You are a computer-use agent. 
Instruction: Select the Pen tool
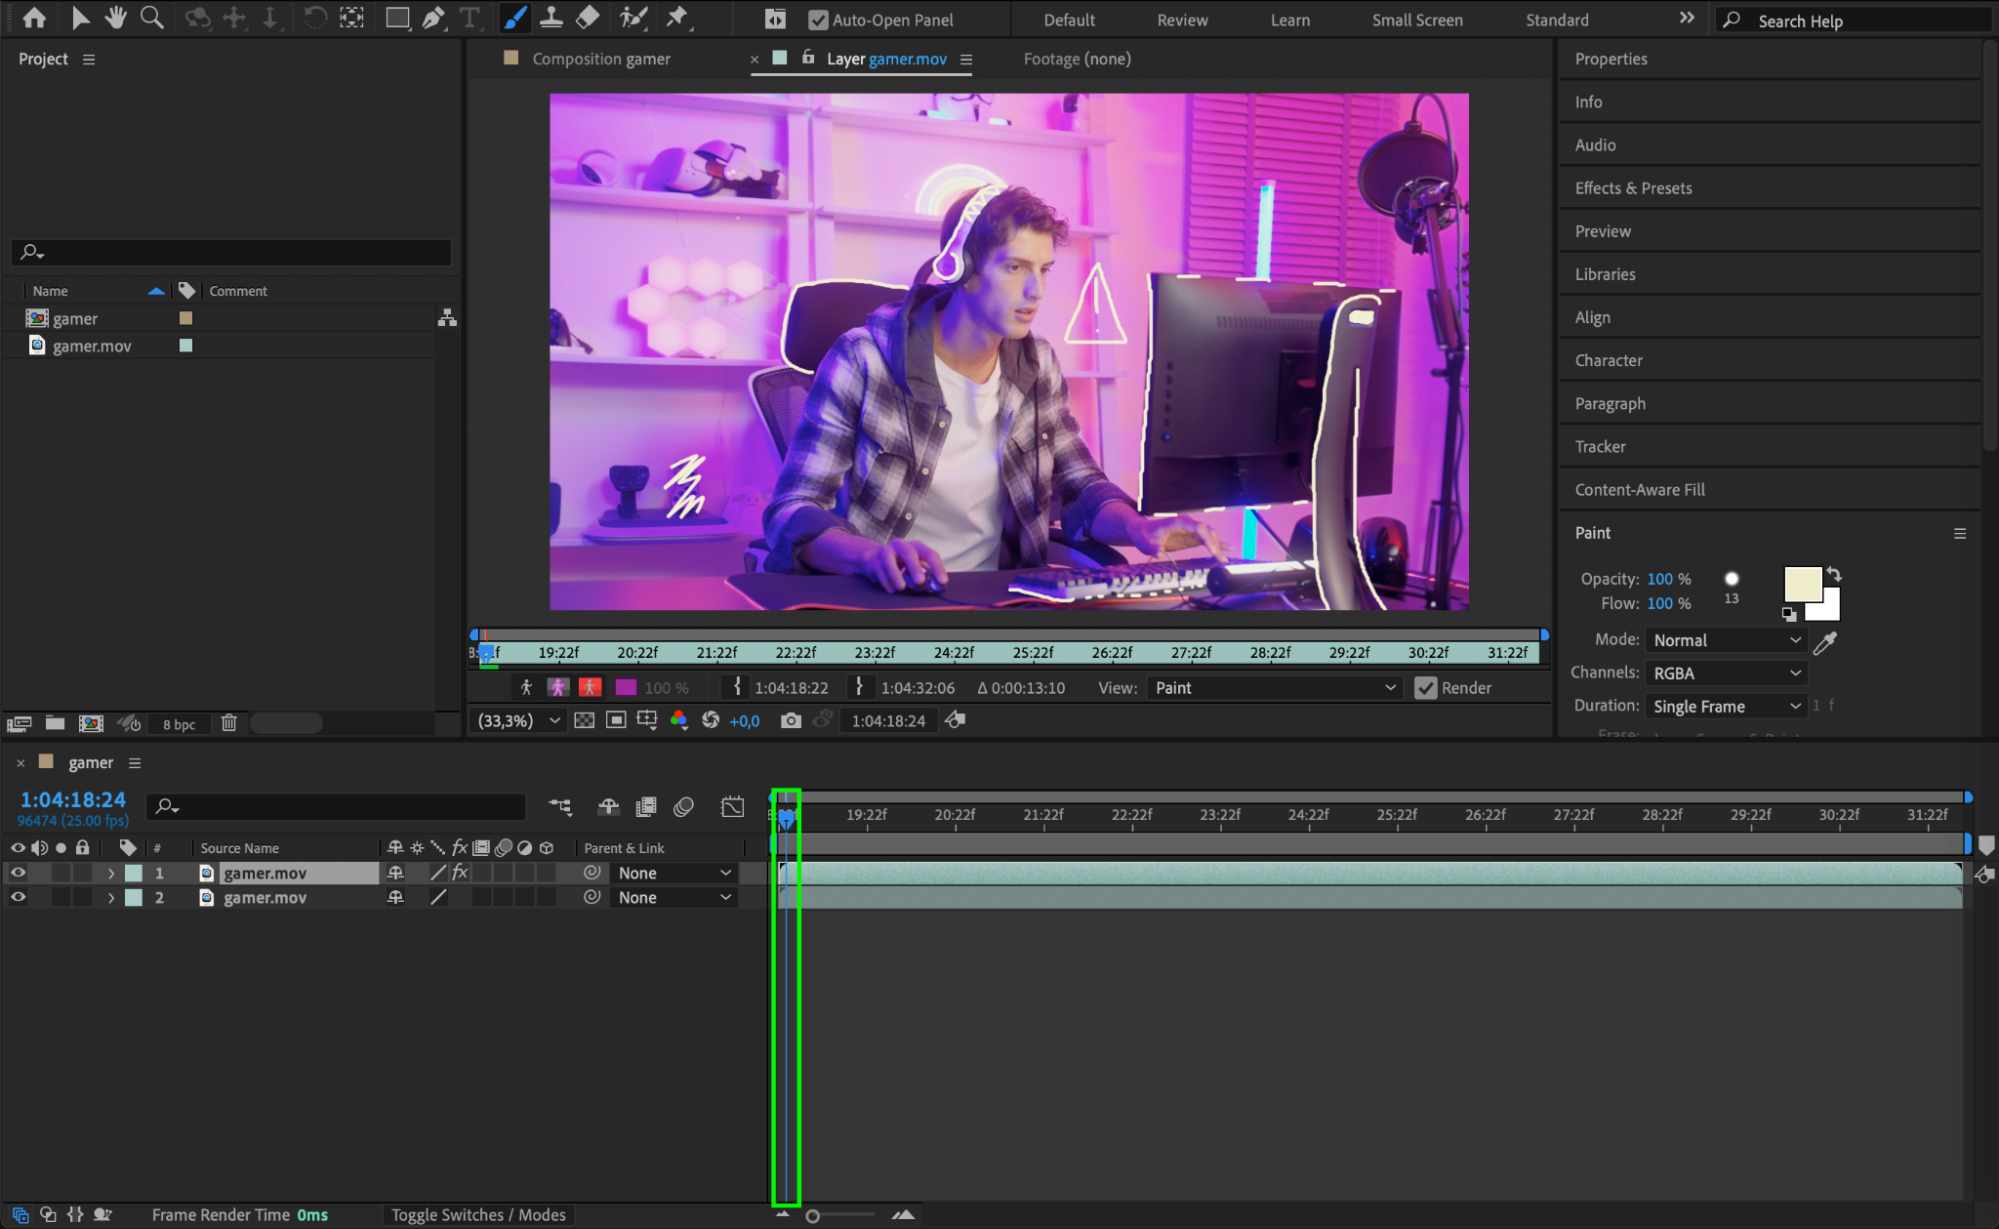click(433, 18)
